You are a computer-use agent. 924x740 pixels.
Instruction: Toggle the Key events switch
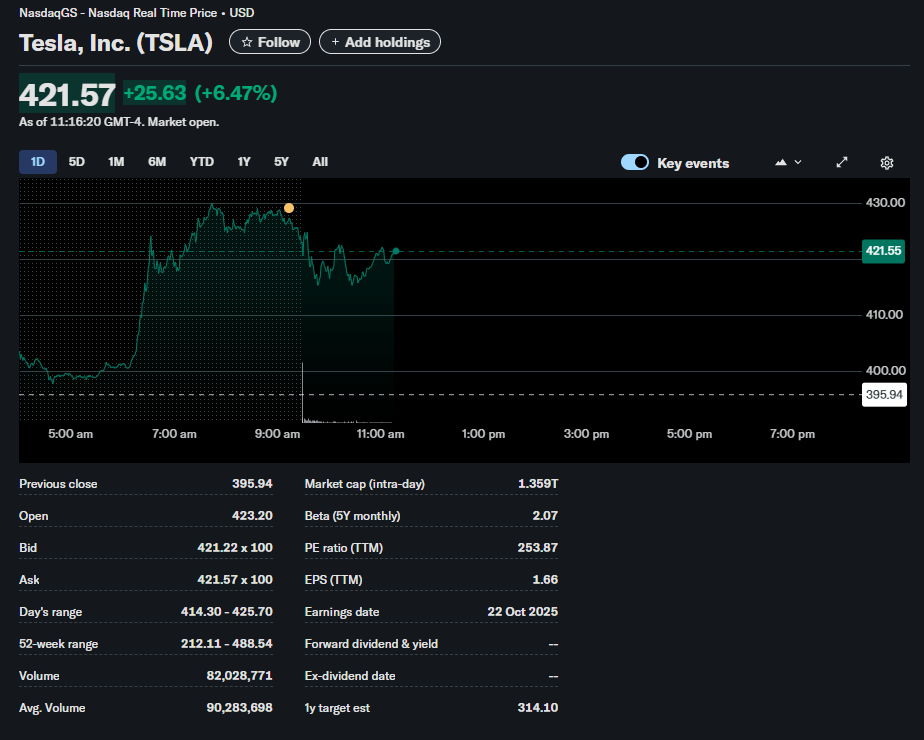(635, 163)
